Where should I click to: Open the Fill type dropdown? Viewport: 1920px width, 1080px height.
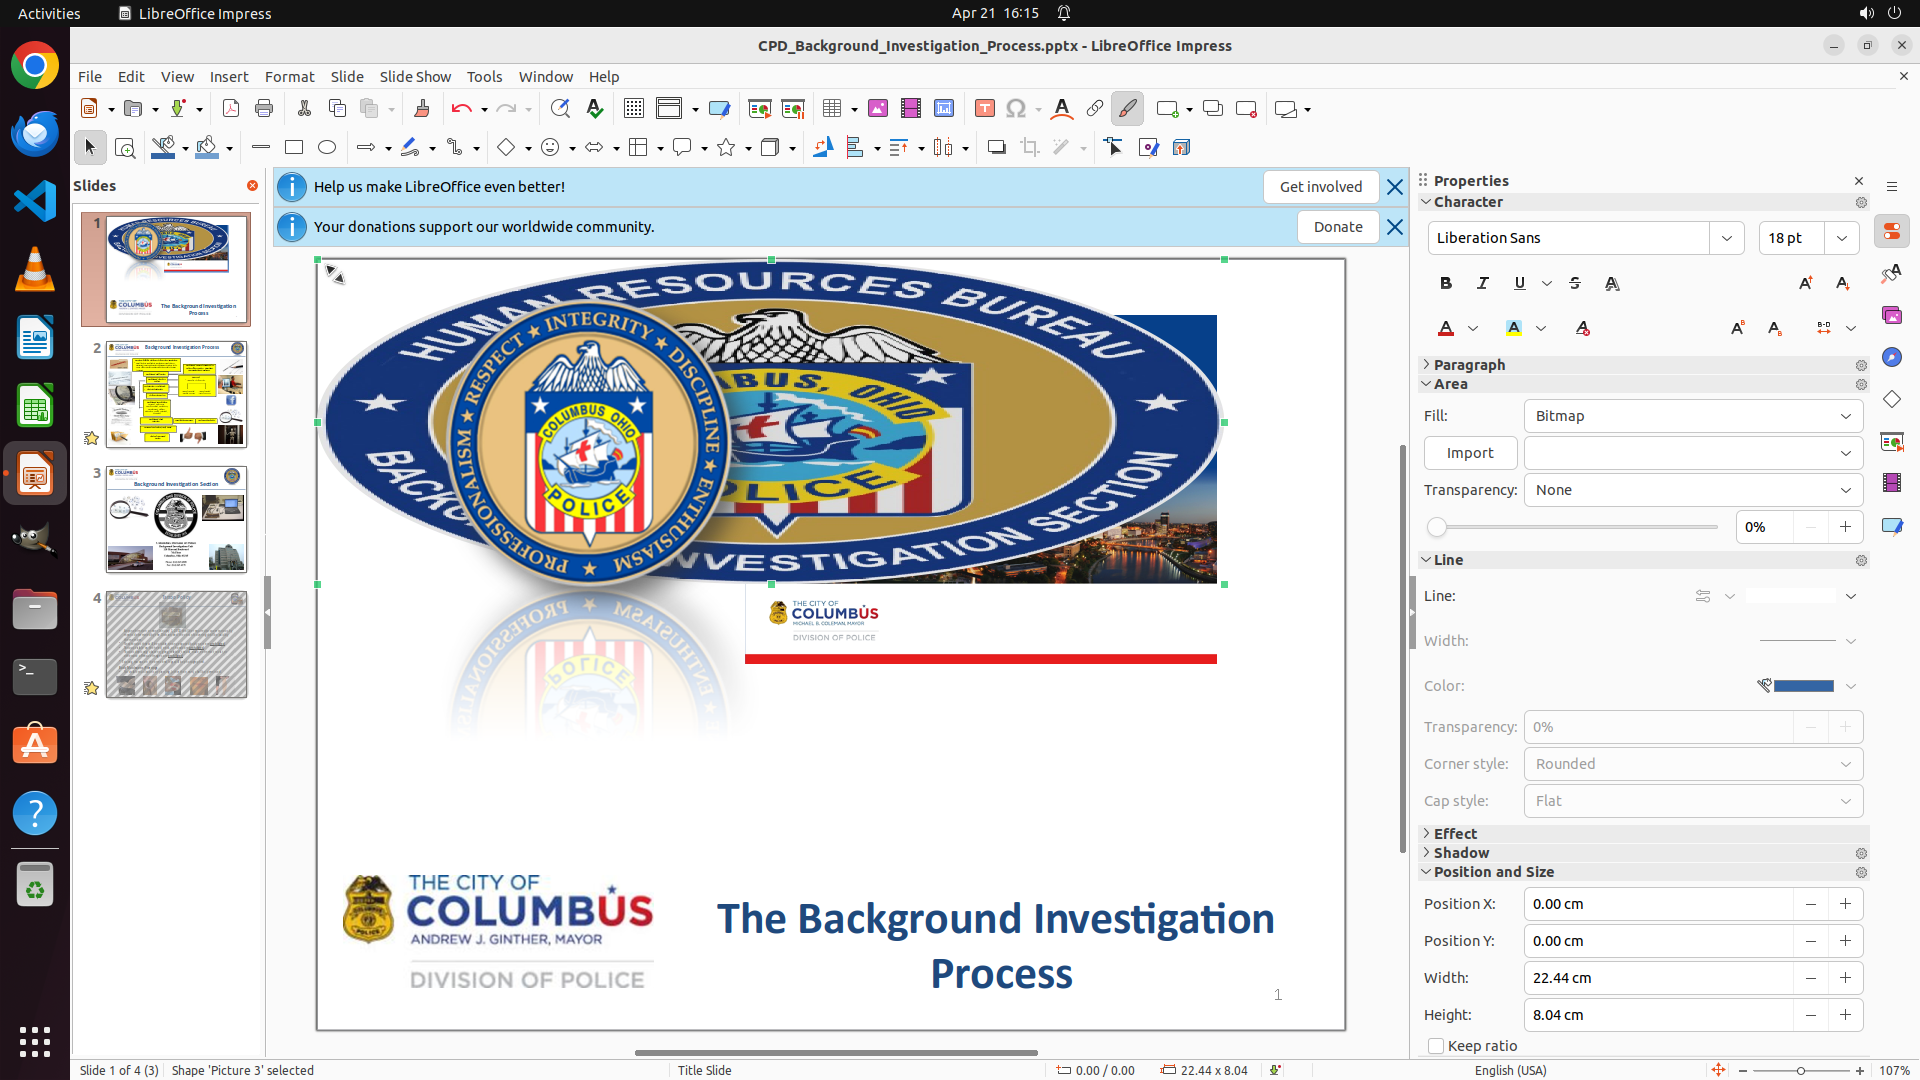[1693, 416]
